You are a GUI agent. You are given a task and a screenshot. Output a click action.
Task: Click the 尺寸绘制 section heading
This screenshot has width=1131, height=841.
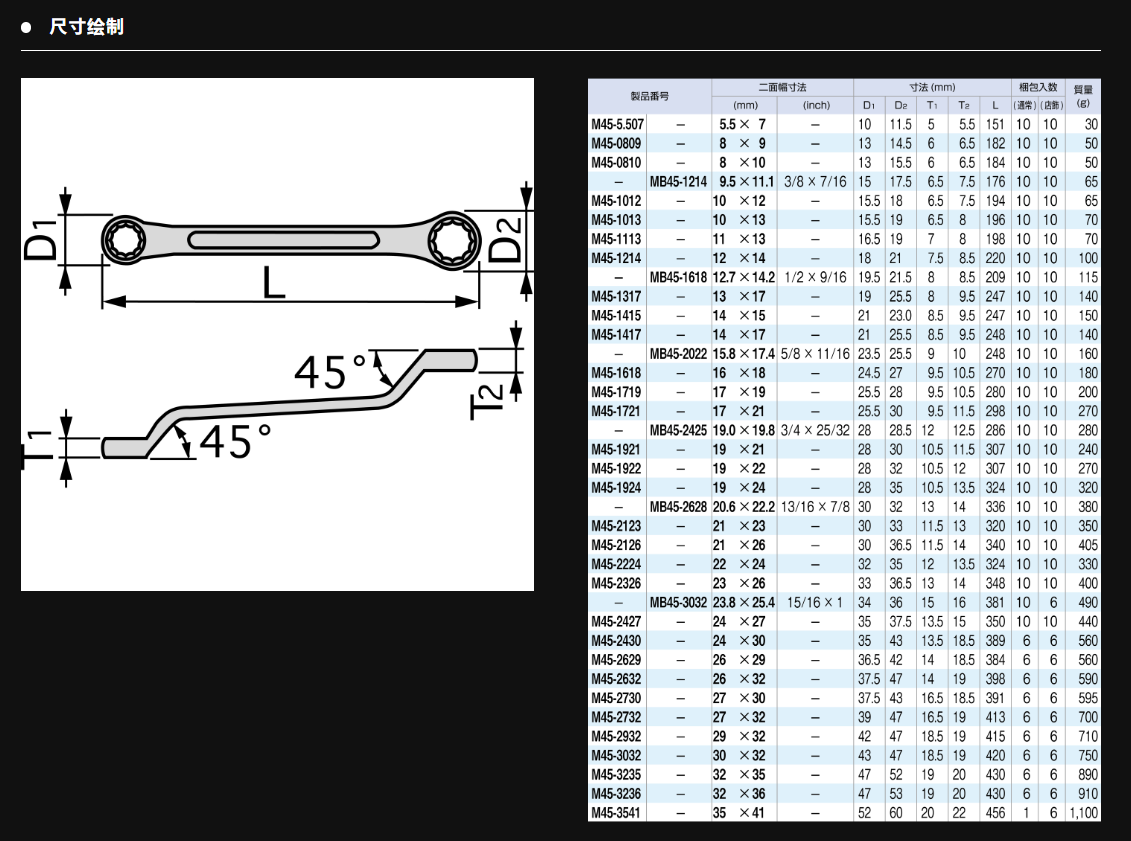tap(86, 27)
